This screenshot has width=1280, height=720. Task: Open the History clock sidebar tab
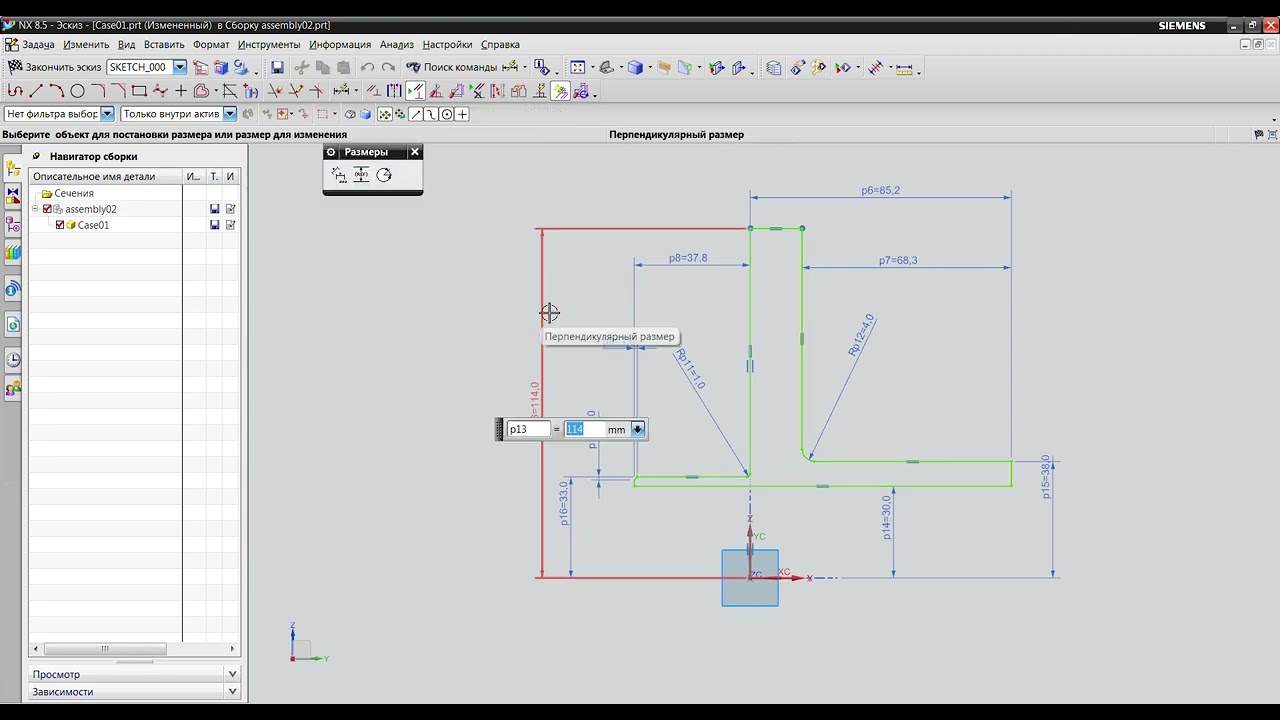pyautogui.click(x=13, y=360)
